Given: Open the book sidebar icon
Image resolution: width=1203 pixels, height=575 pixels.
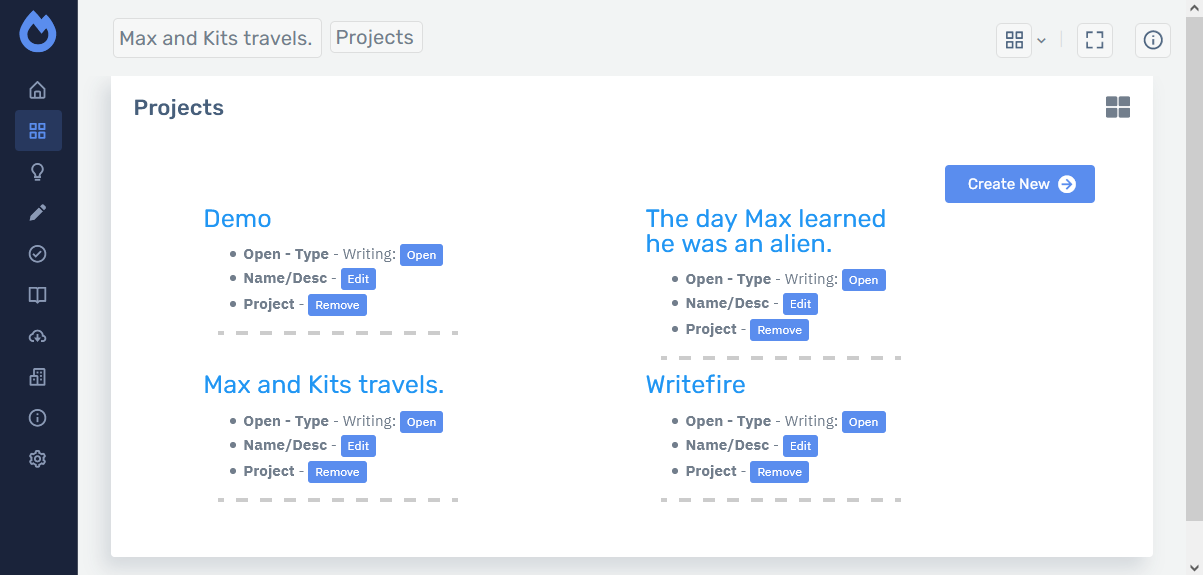Looking at the screenshot, I should (38, 295).
